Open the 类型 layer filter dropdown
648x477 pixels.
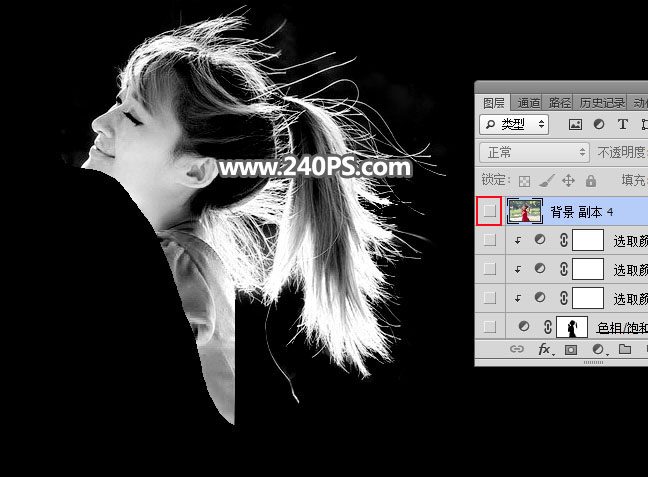[x=515, y=124]
